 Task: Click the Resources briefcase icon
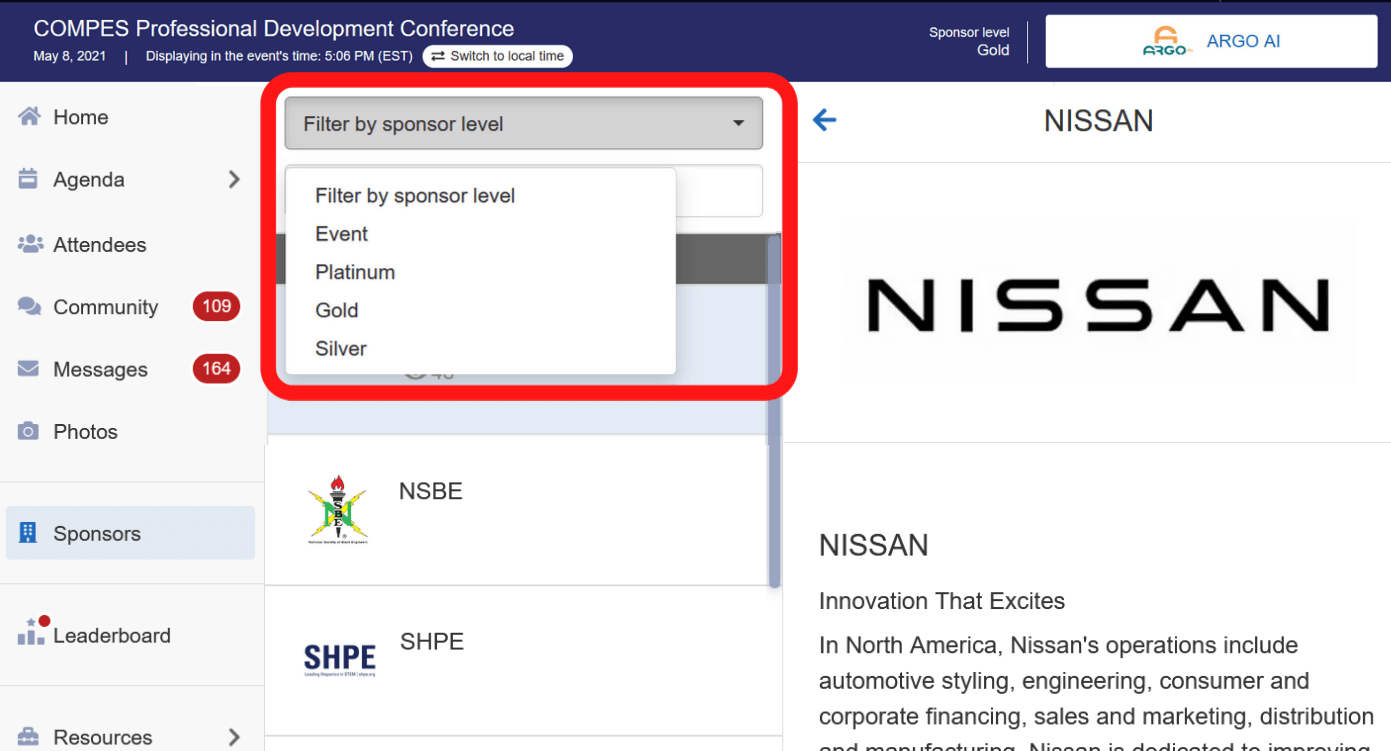tap(29, 737)
